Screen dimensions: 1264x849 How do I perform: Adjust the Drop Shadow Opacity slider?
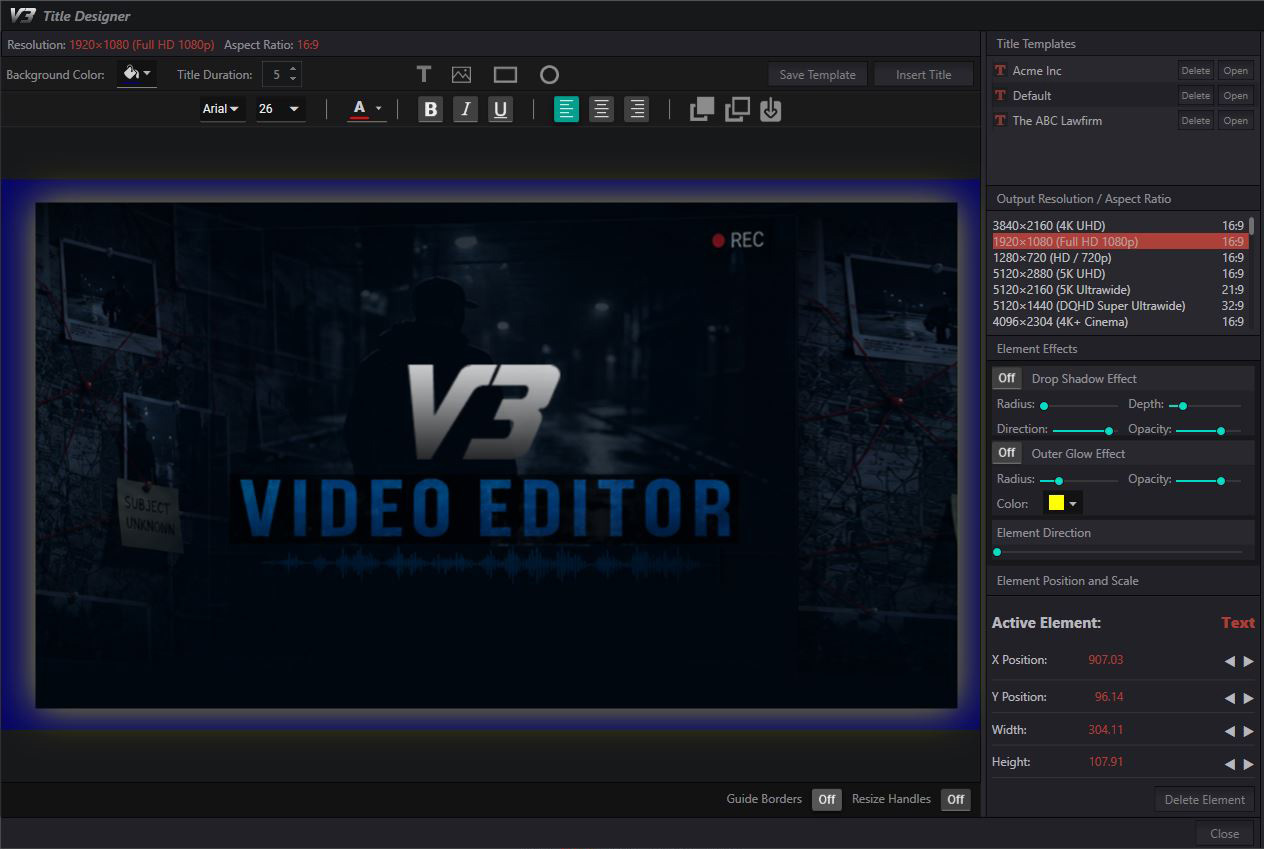pyautogui.click(x=1209, y=431)
